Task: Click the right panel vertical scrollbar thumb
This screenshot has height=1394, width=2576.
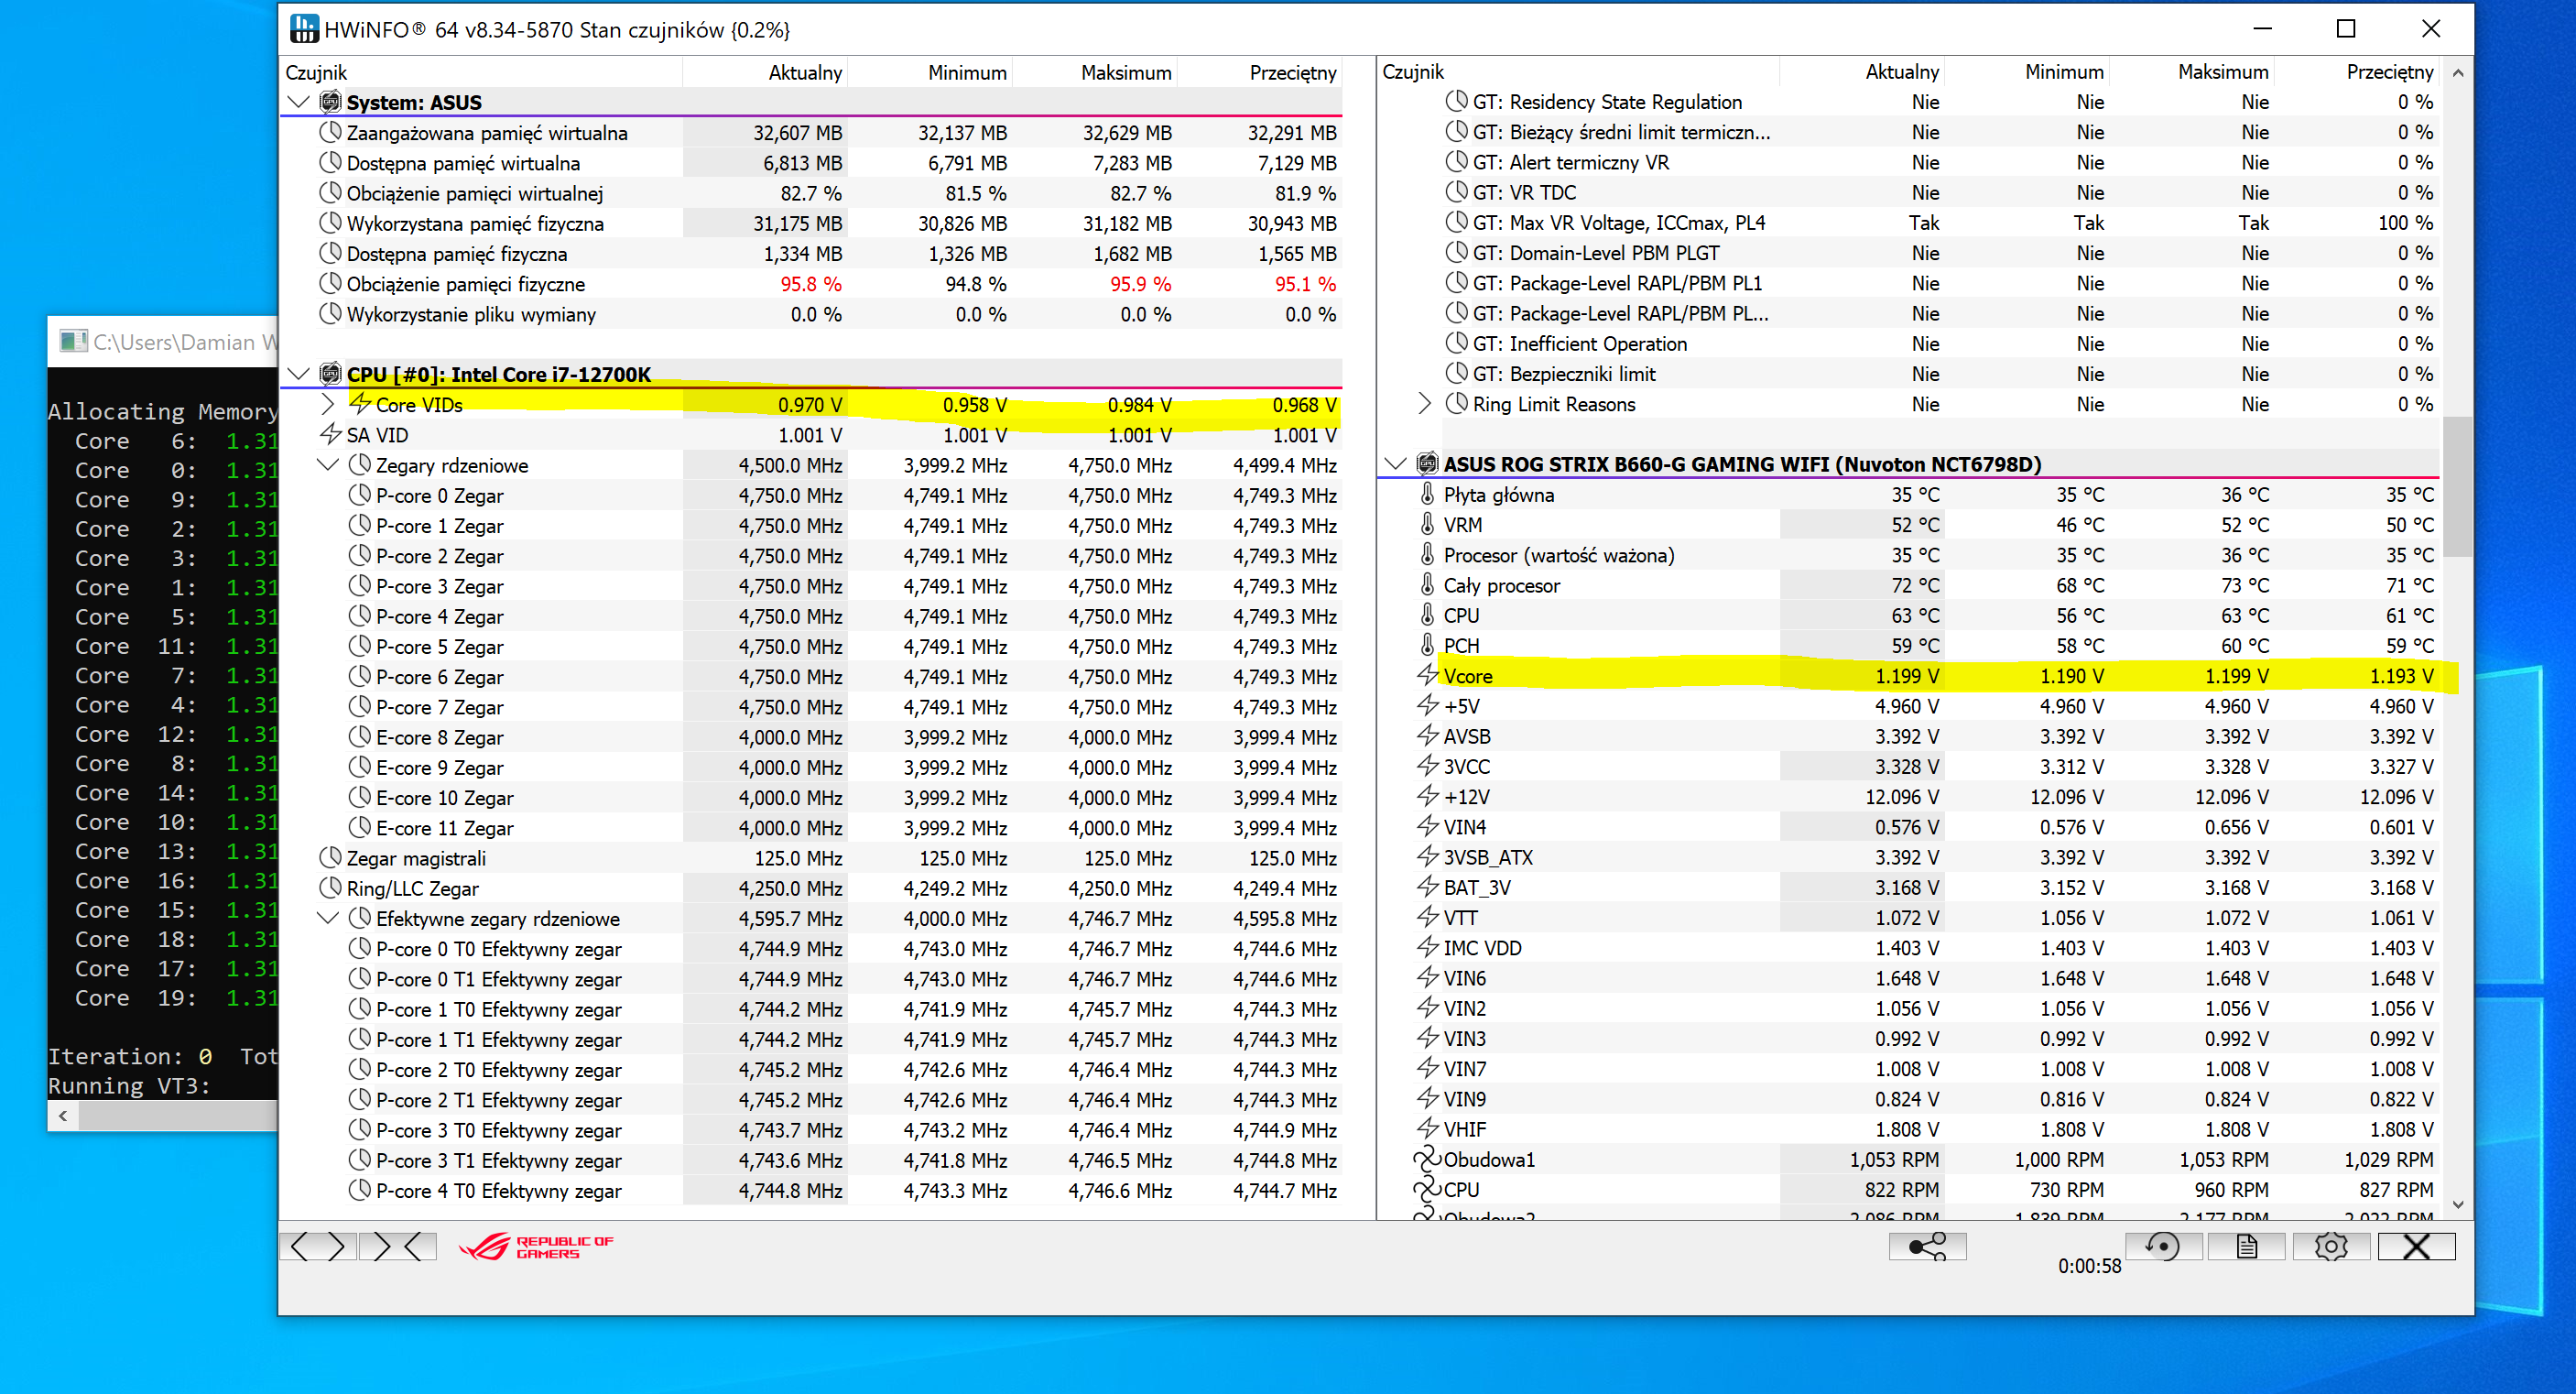Action: click(2456, 485)
